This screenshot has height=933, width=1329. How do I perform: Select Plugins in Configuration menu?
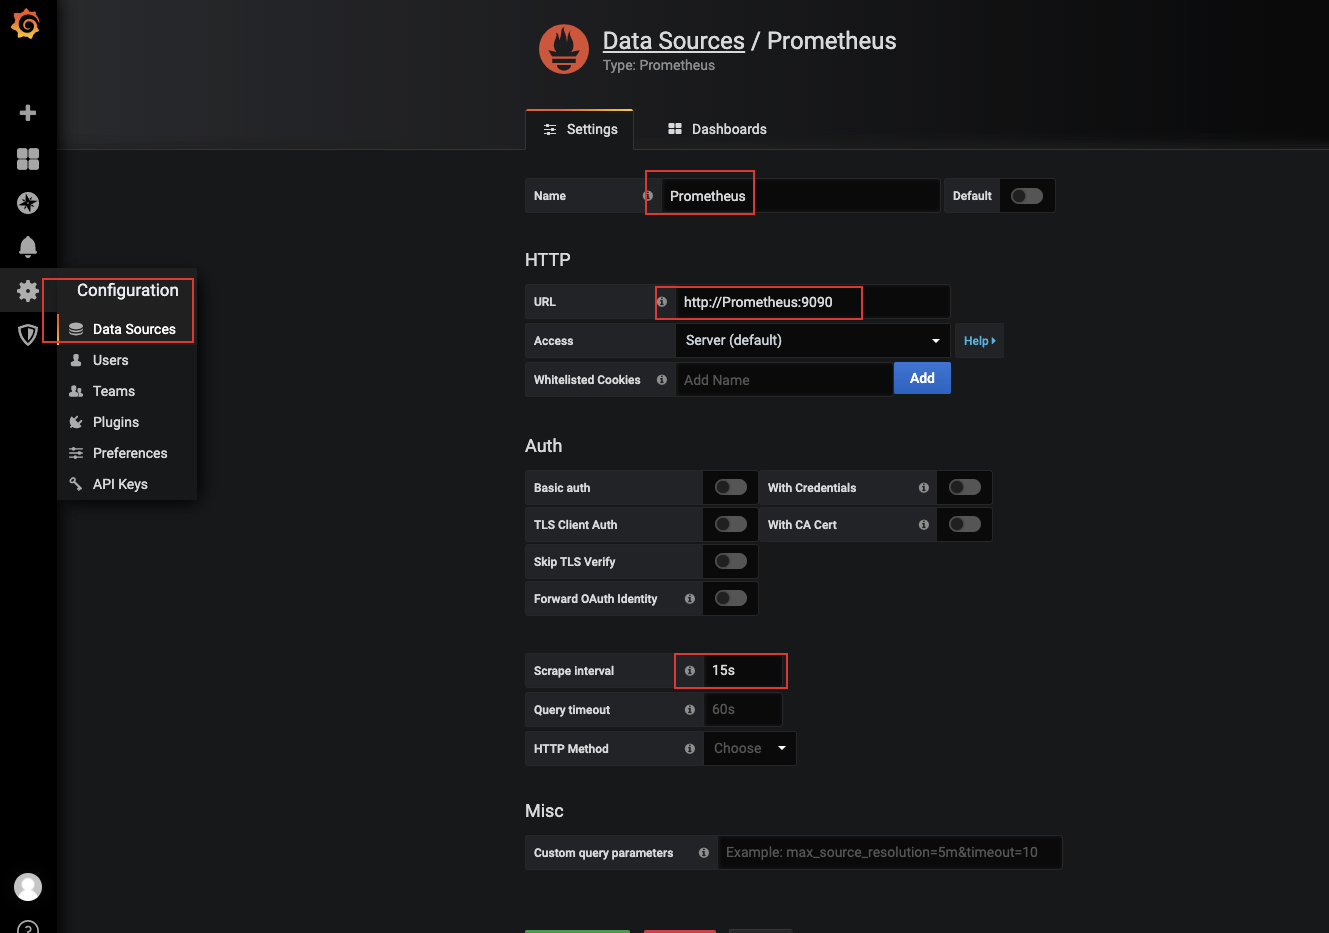pos(127,422)
